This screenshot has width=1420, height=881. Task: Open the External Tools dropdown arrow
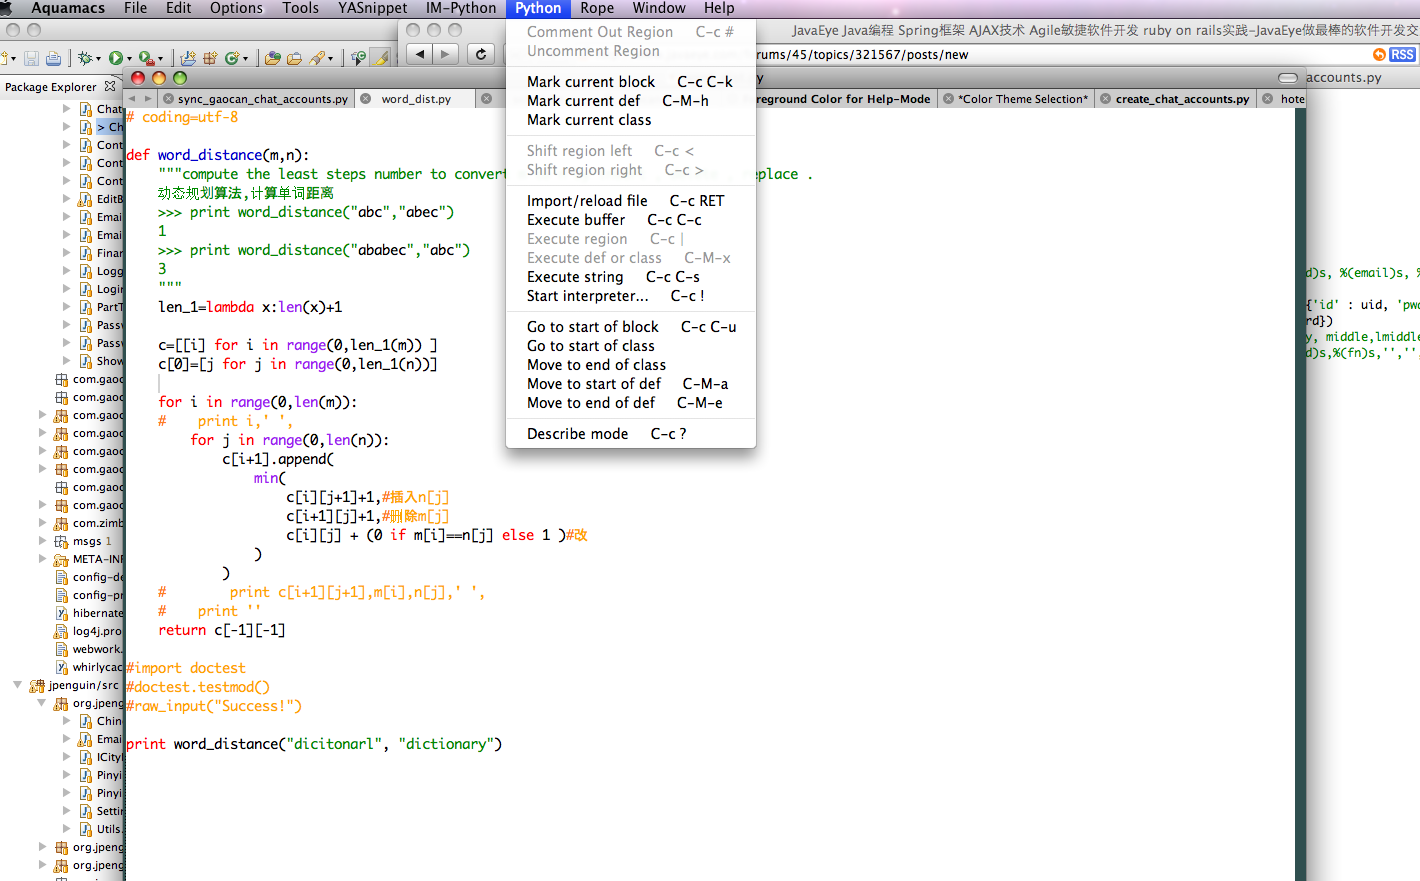(161, 59)
